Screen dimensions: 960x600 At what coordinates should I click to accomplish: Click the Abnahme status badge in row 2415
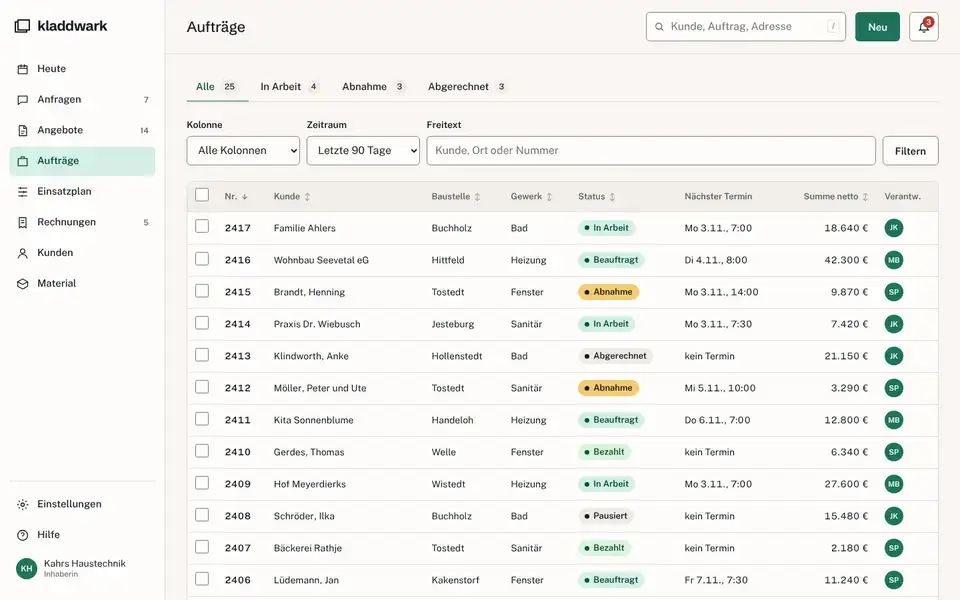tap(608, 292)
